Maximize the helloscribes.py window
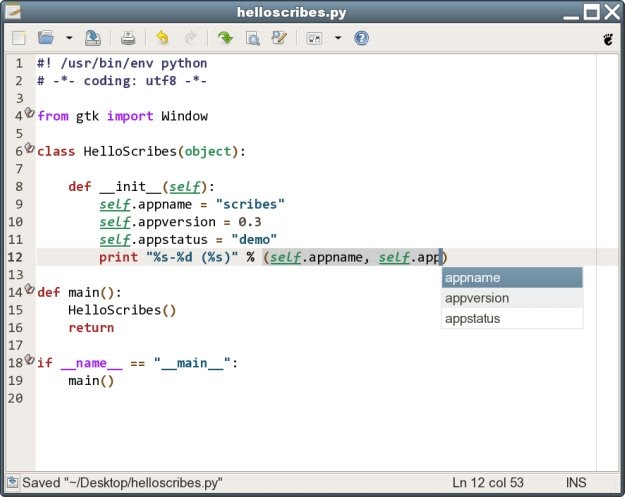The height and width of the screenshot is (497, 625). (592, 12)
